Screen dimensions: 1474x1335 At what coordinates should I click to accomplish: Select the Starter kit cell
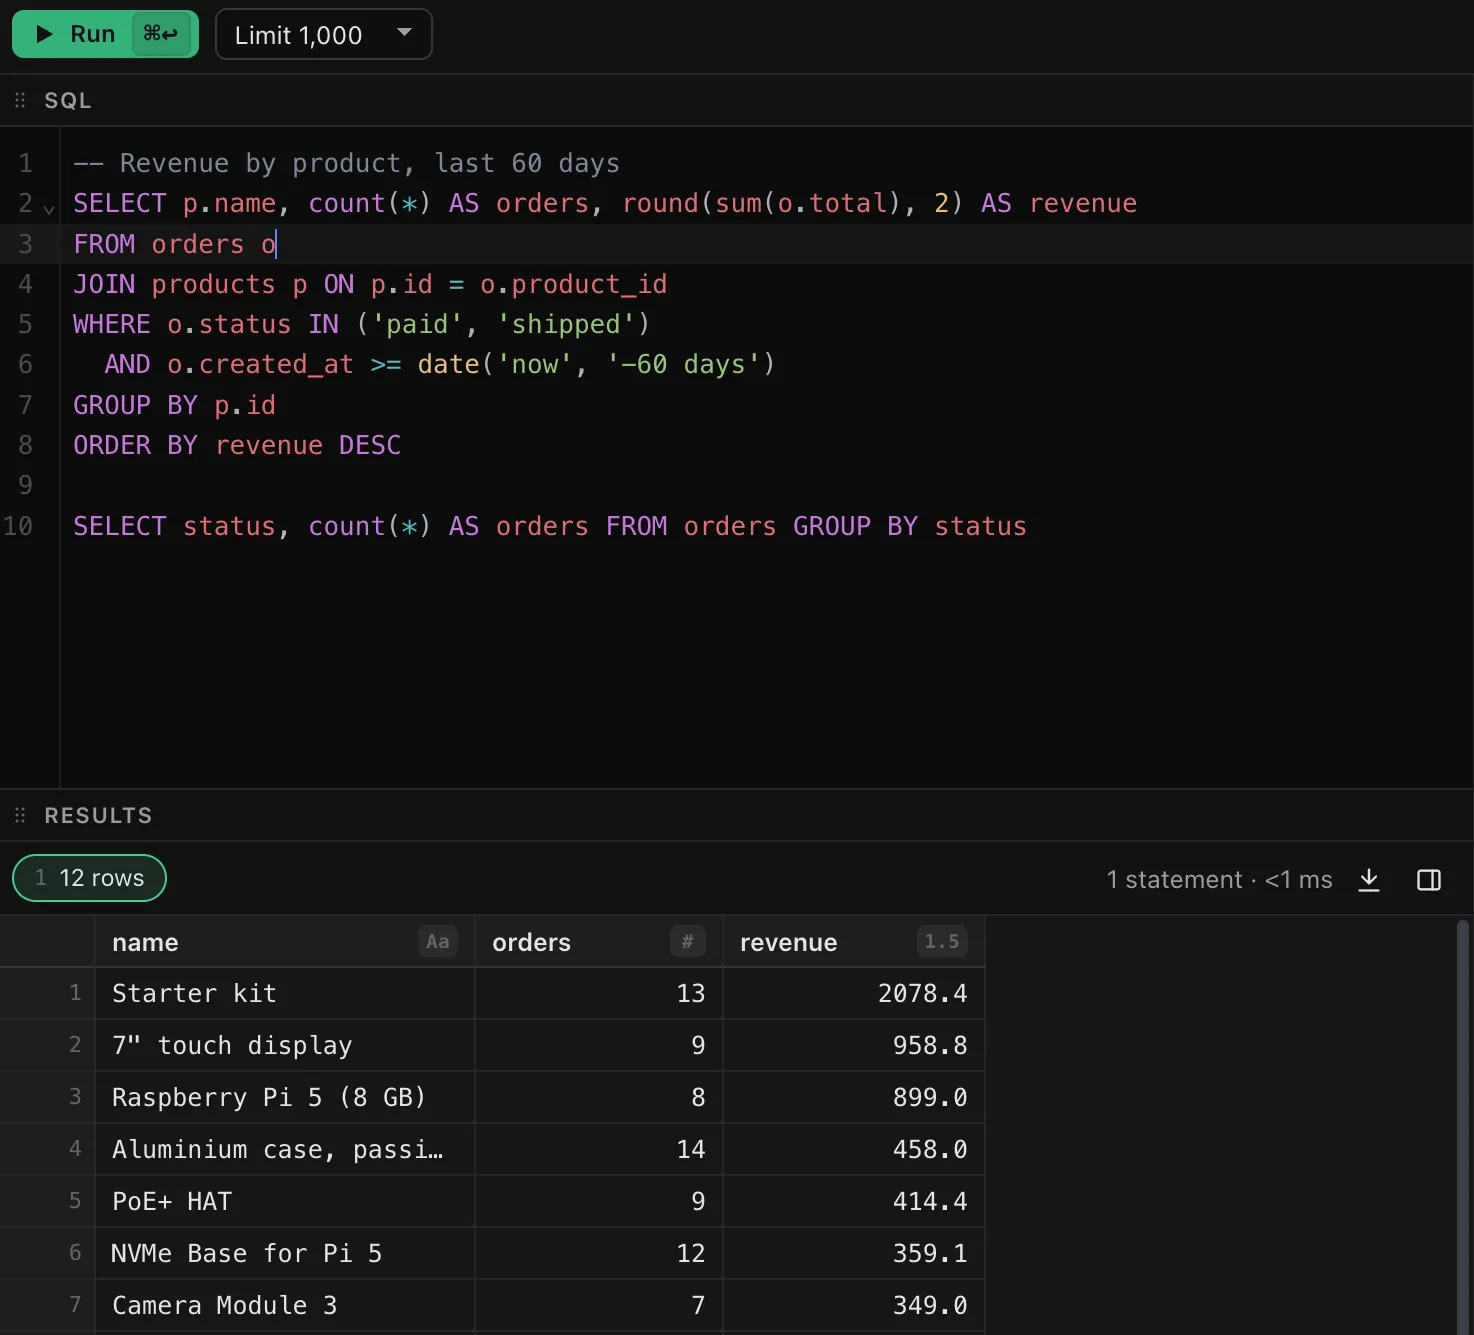click(285, 993)
